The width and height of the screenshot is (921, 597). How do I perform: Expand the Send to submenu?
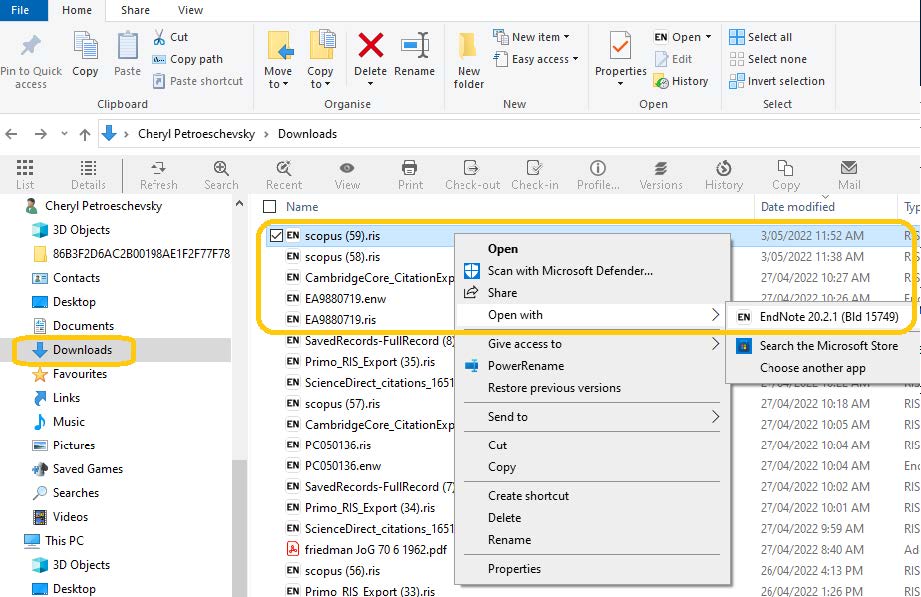[592, 417]
